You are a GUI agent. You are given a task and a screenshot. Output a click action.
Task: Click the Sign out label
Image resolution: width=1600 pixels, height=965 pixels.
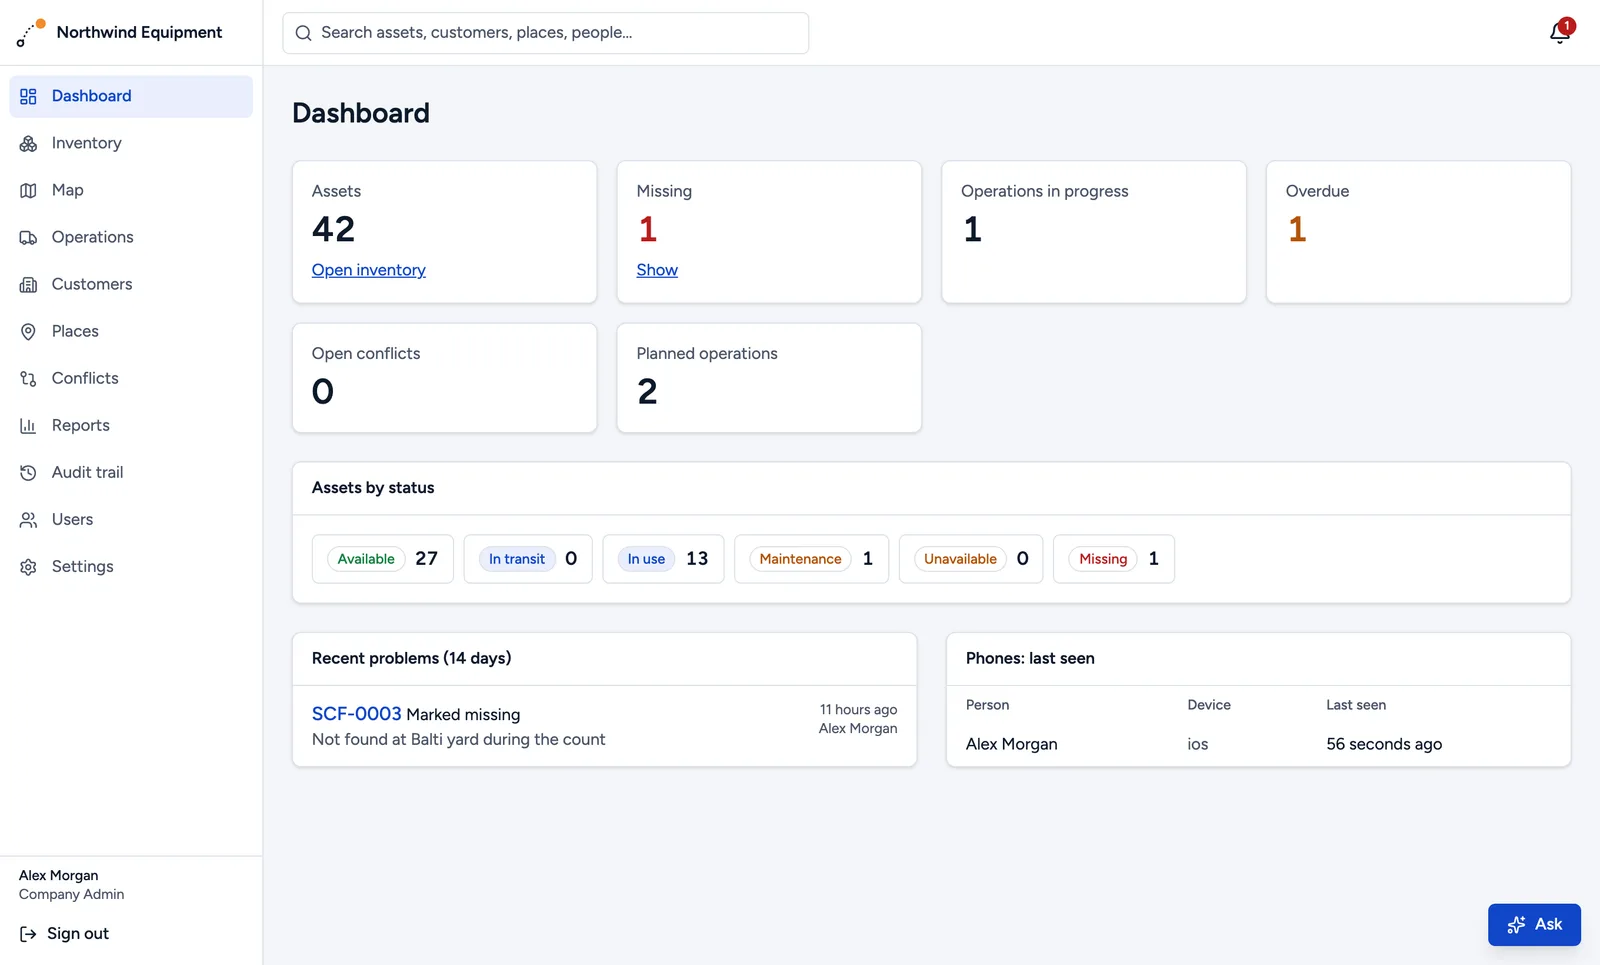click(78, 934)
